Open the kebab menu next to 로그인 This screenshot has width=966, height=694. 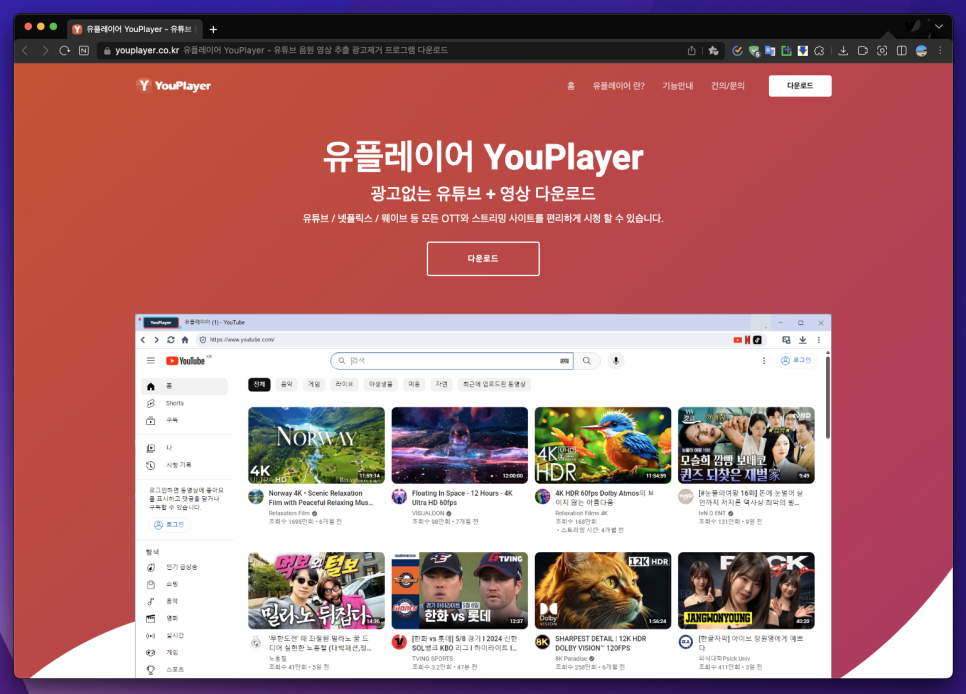[x=763, y=361]
